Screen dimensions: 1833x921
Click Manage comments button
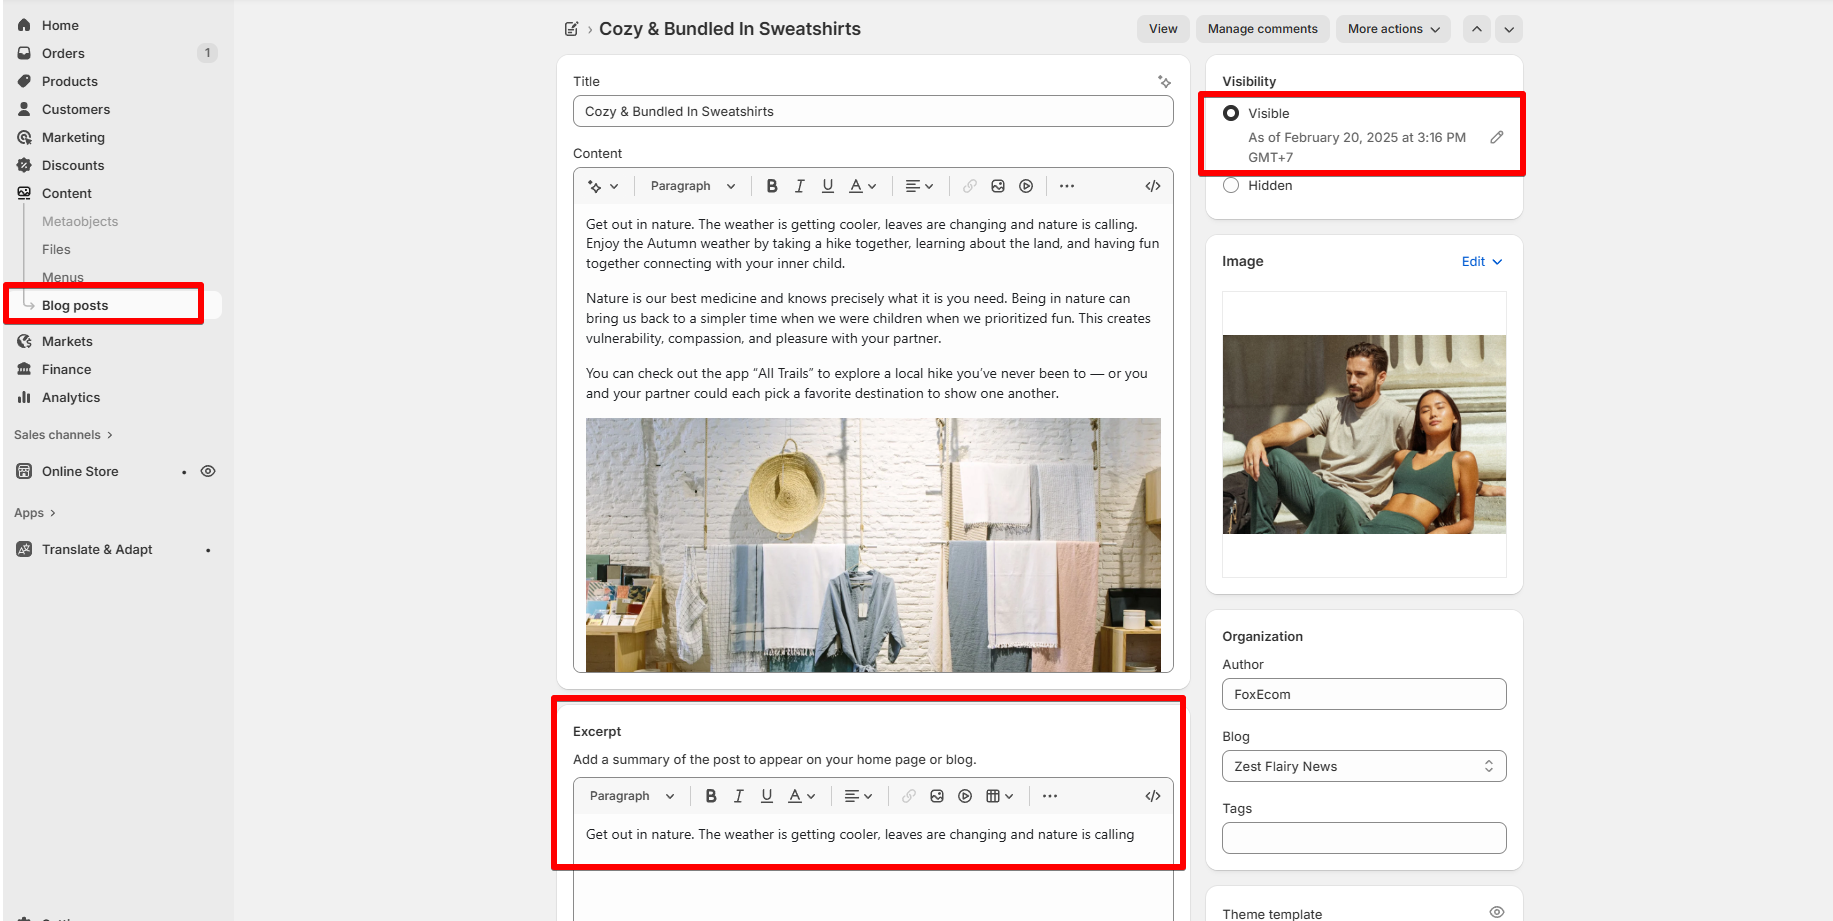[x=1262, y=29]
